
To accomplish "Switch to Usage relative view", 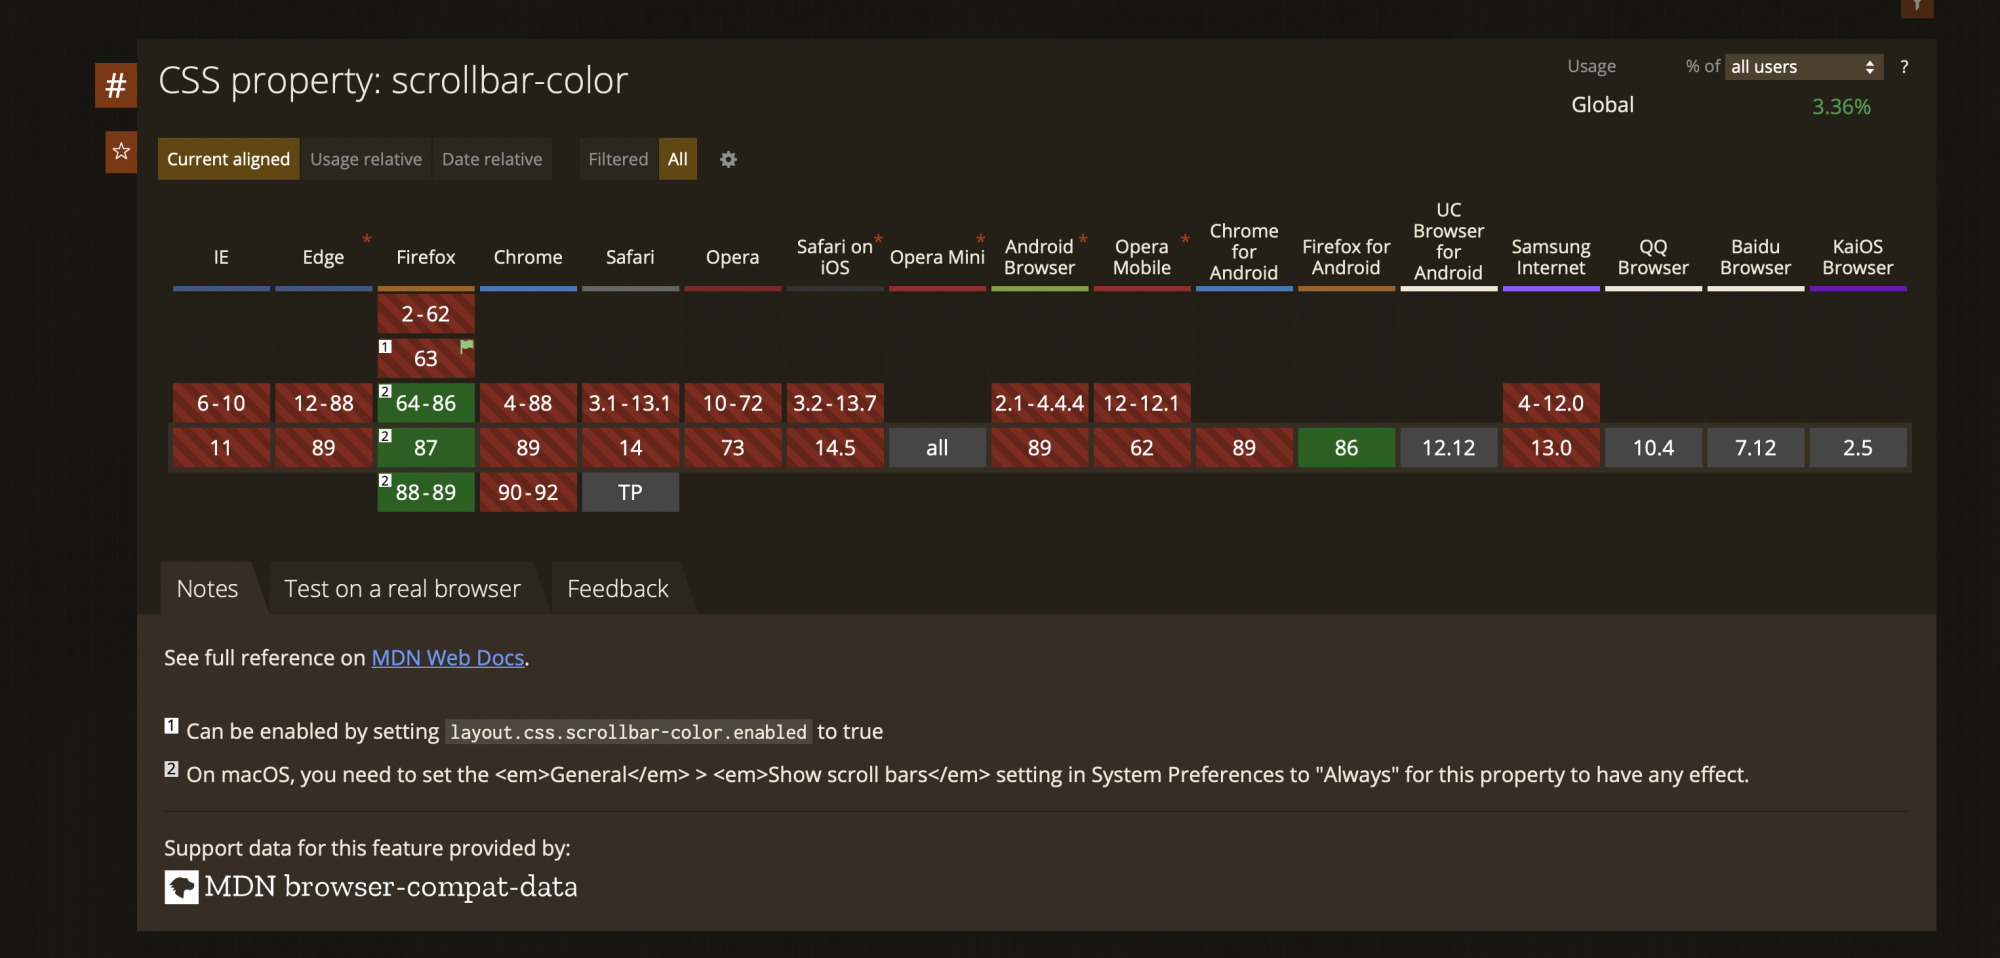I will click(366, 159).
